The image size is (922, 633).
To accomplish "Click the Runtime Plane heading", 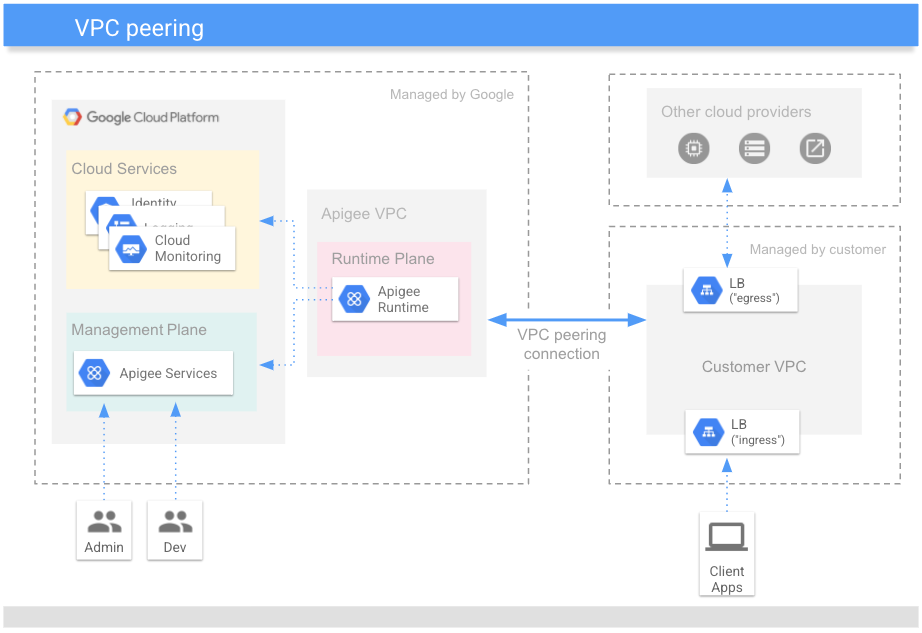I will (x=383, y=258).
